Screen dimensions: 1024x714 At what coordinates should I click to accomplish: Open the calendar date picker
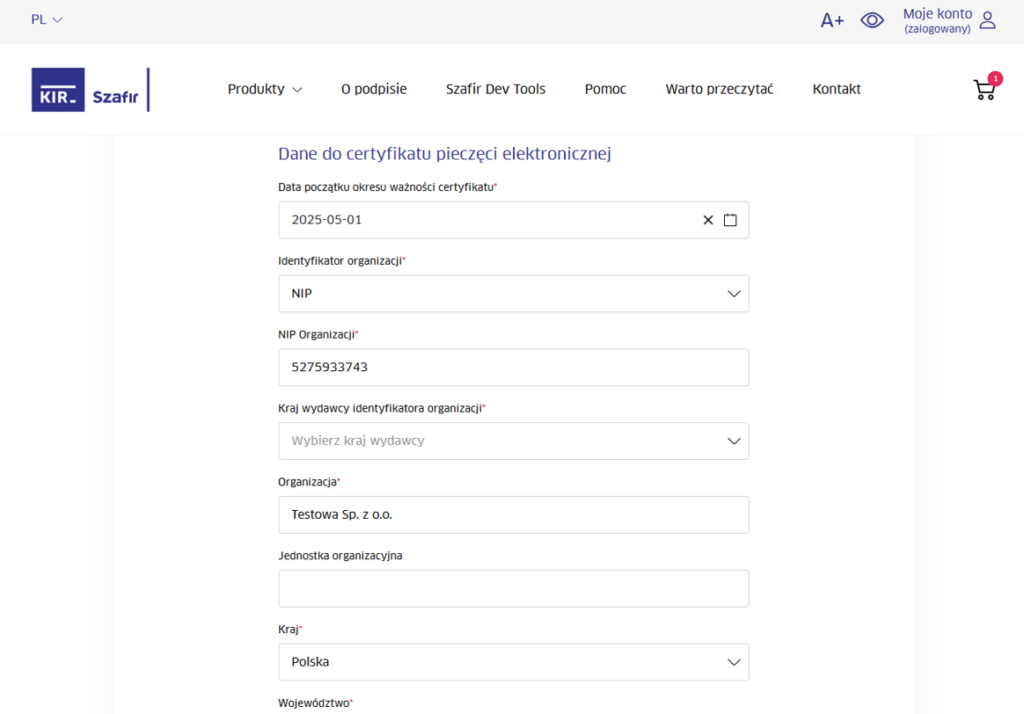tap(730, 220)
